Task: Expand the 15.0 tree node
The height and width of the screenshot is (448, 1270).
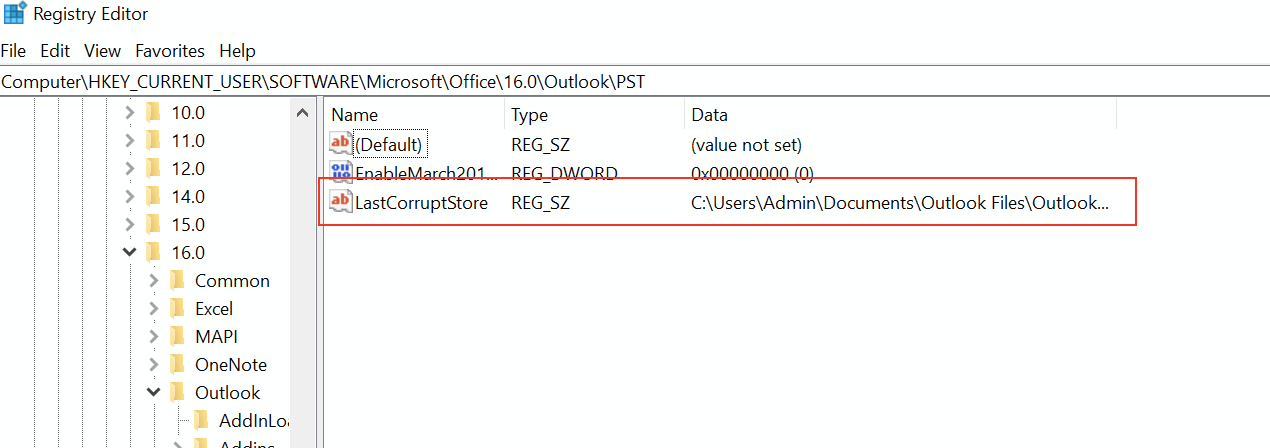Action: coord(130,225)
